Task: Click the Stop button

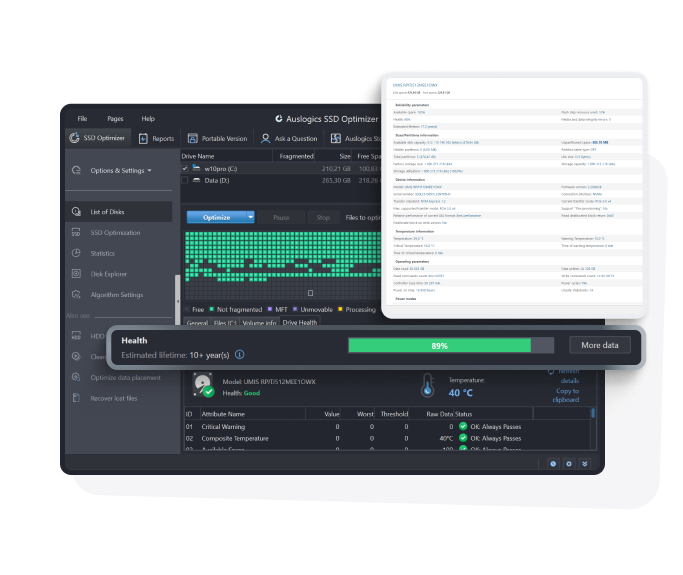Action: tap(323, 217)
